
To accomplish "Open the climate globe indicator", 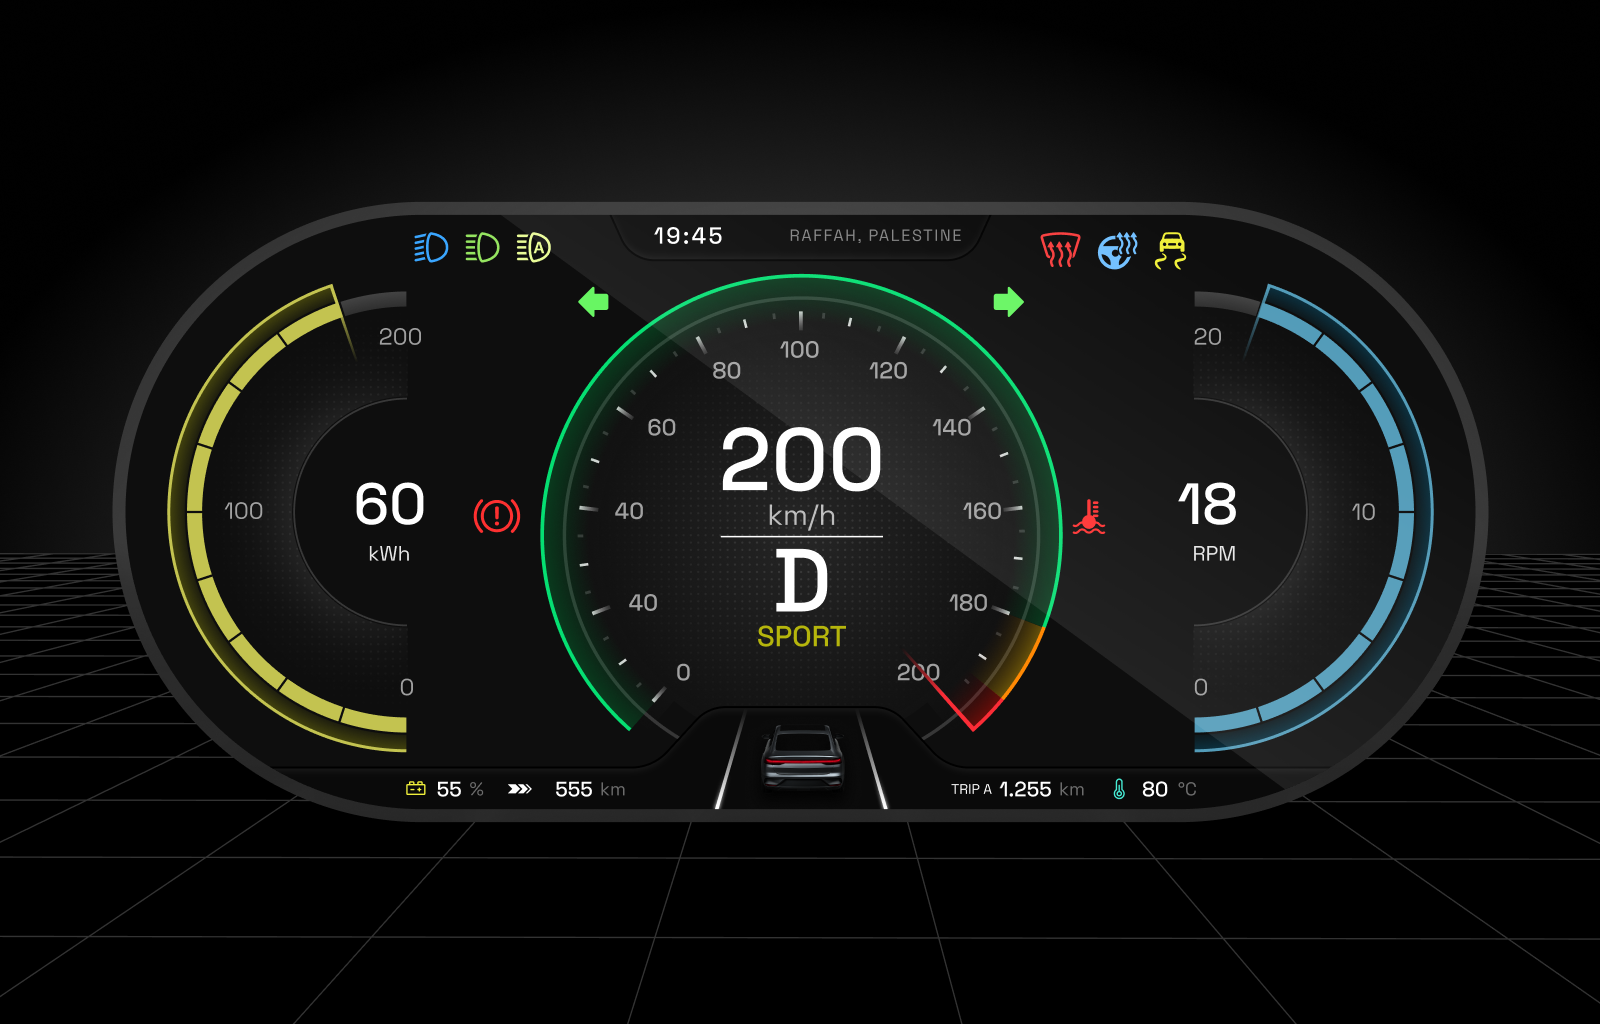I will (x=1119, y=251).
